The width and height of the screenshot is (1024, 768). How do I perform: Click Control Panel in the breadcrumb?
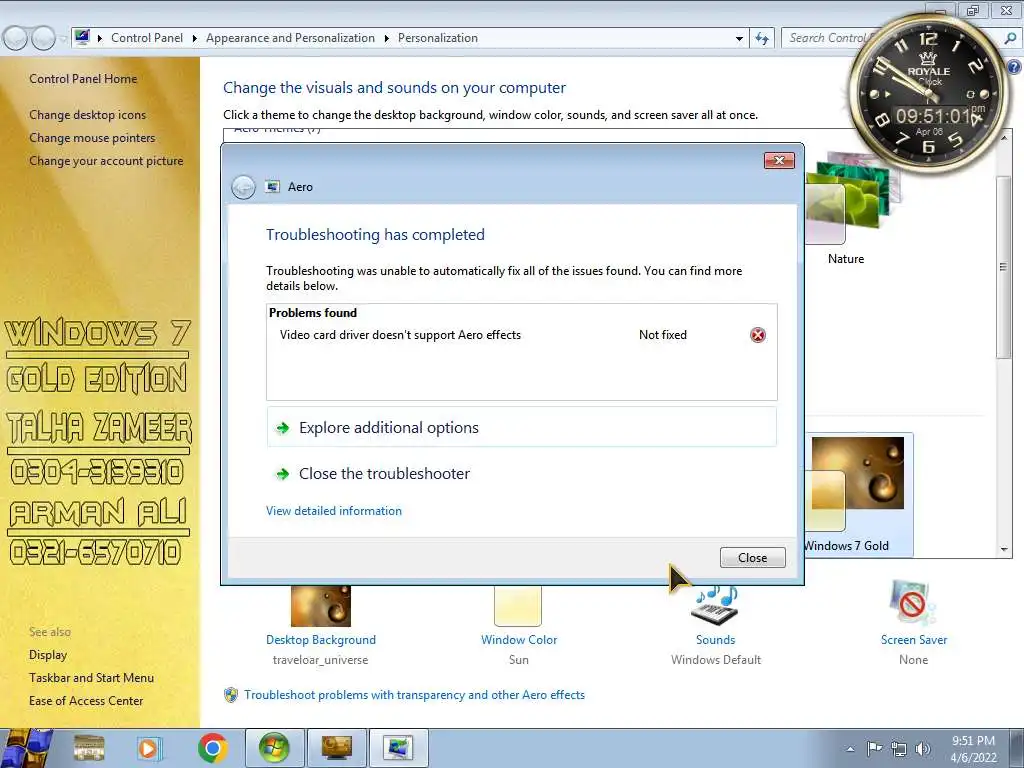click(x=147, y=38)
